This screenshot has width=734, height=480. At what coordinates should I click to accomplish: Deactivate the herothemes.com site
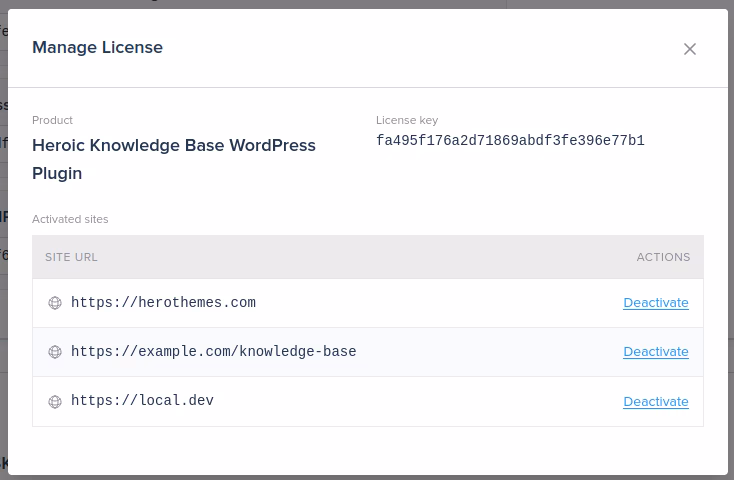656,303
